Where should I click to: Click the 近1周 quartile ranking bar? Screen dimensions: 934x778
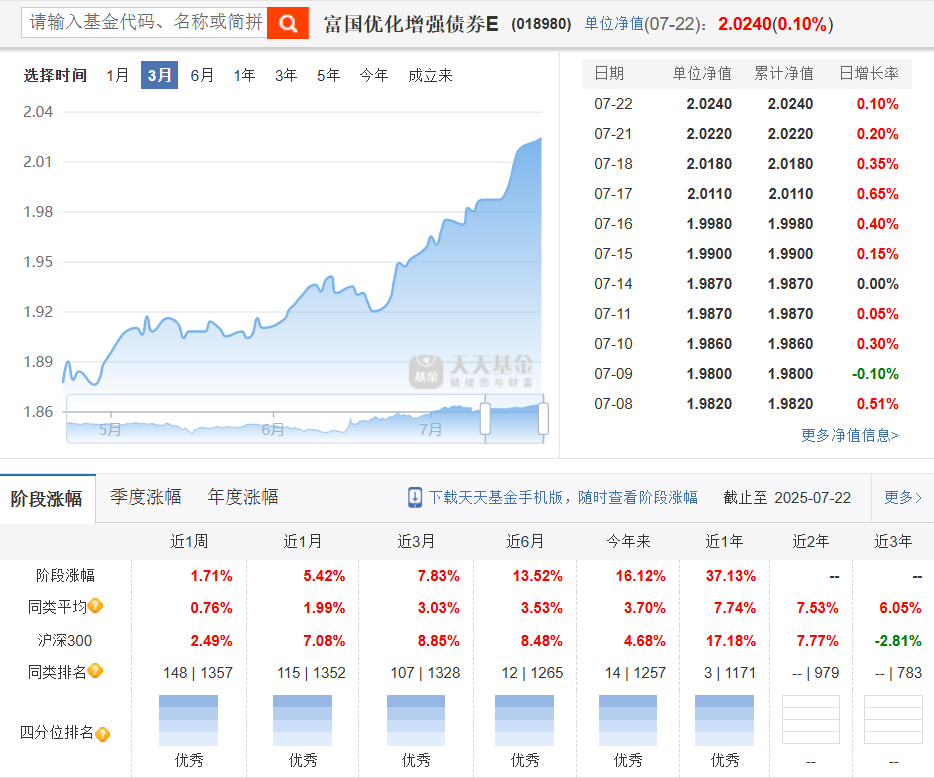point(188,720)
